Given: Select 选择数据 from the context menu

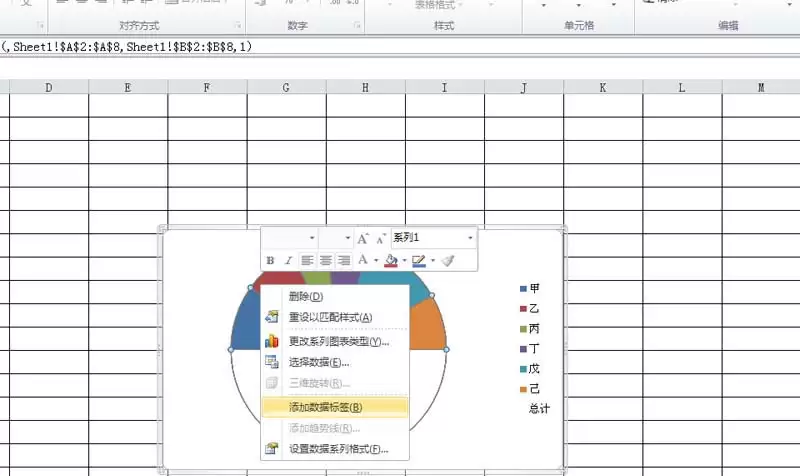Looking at the screenshot, I should [318, 362].
